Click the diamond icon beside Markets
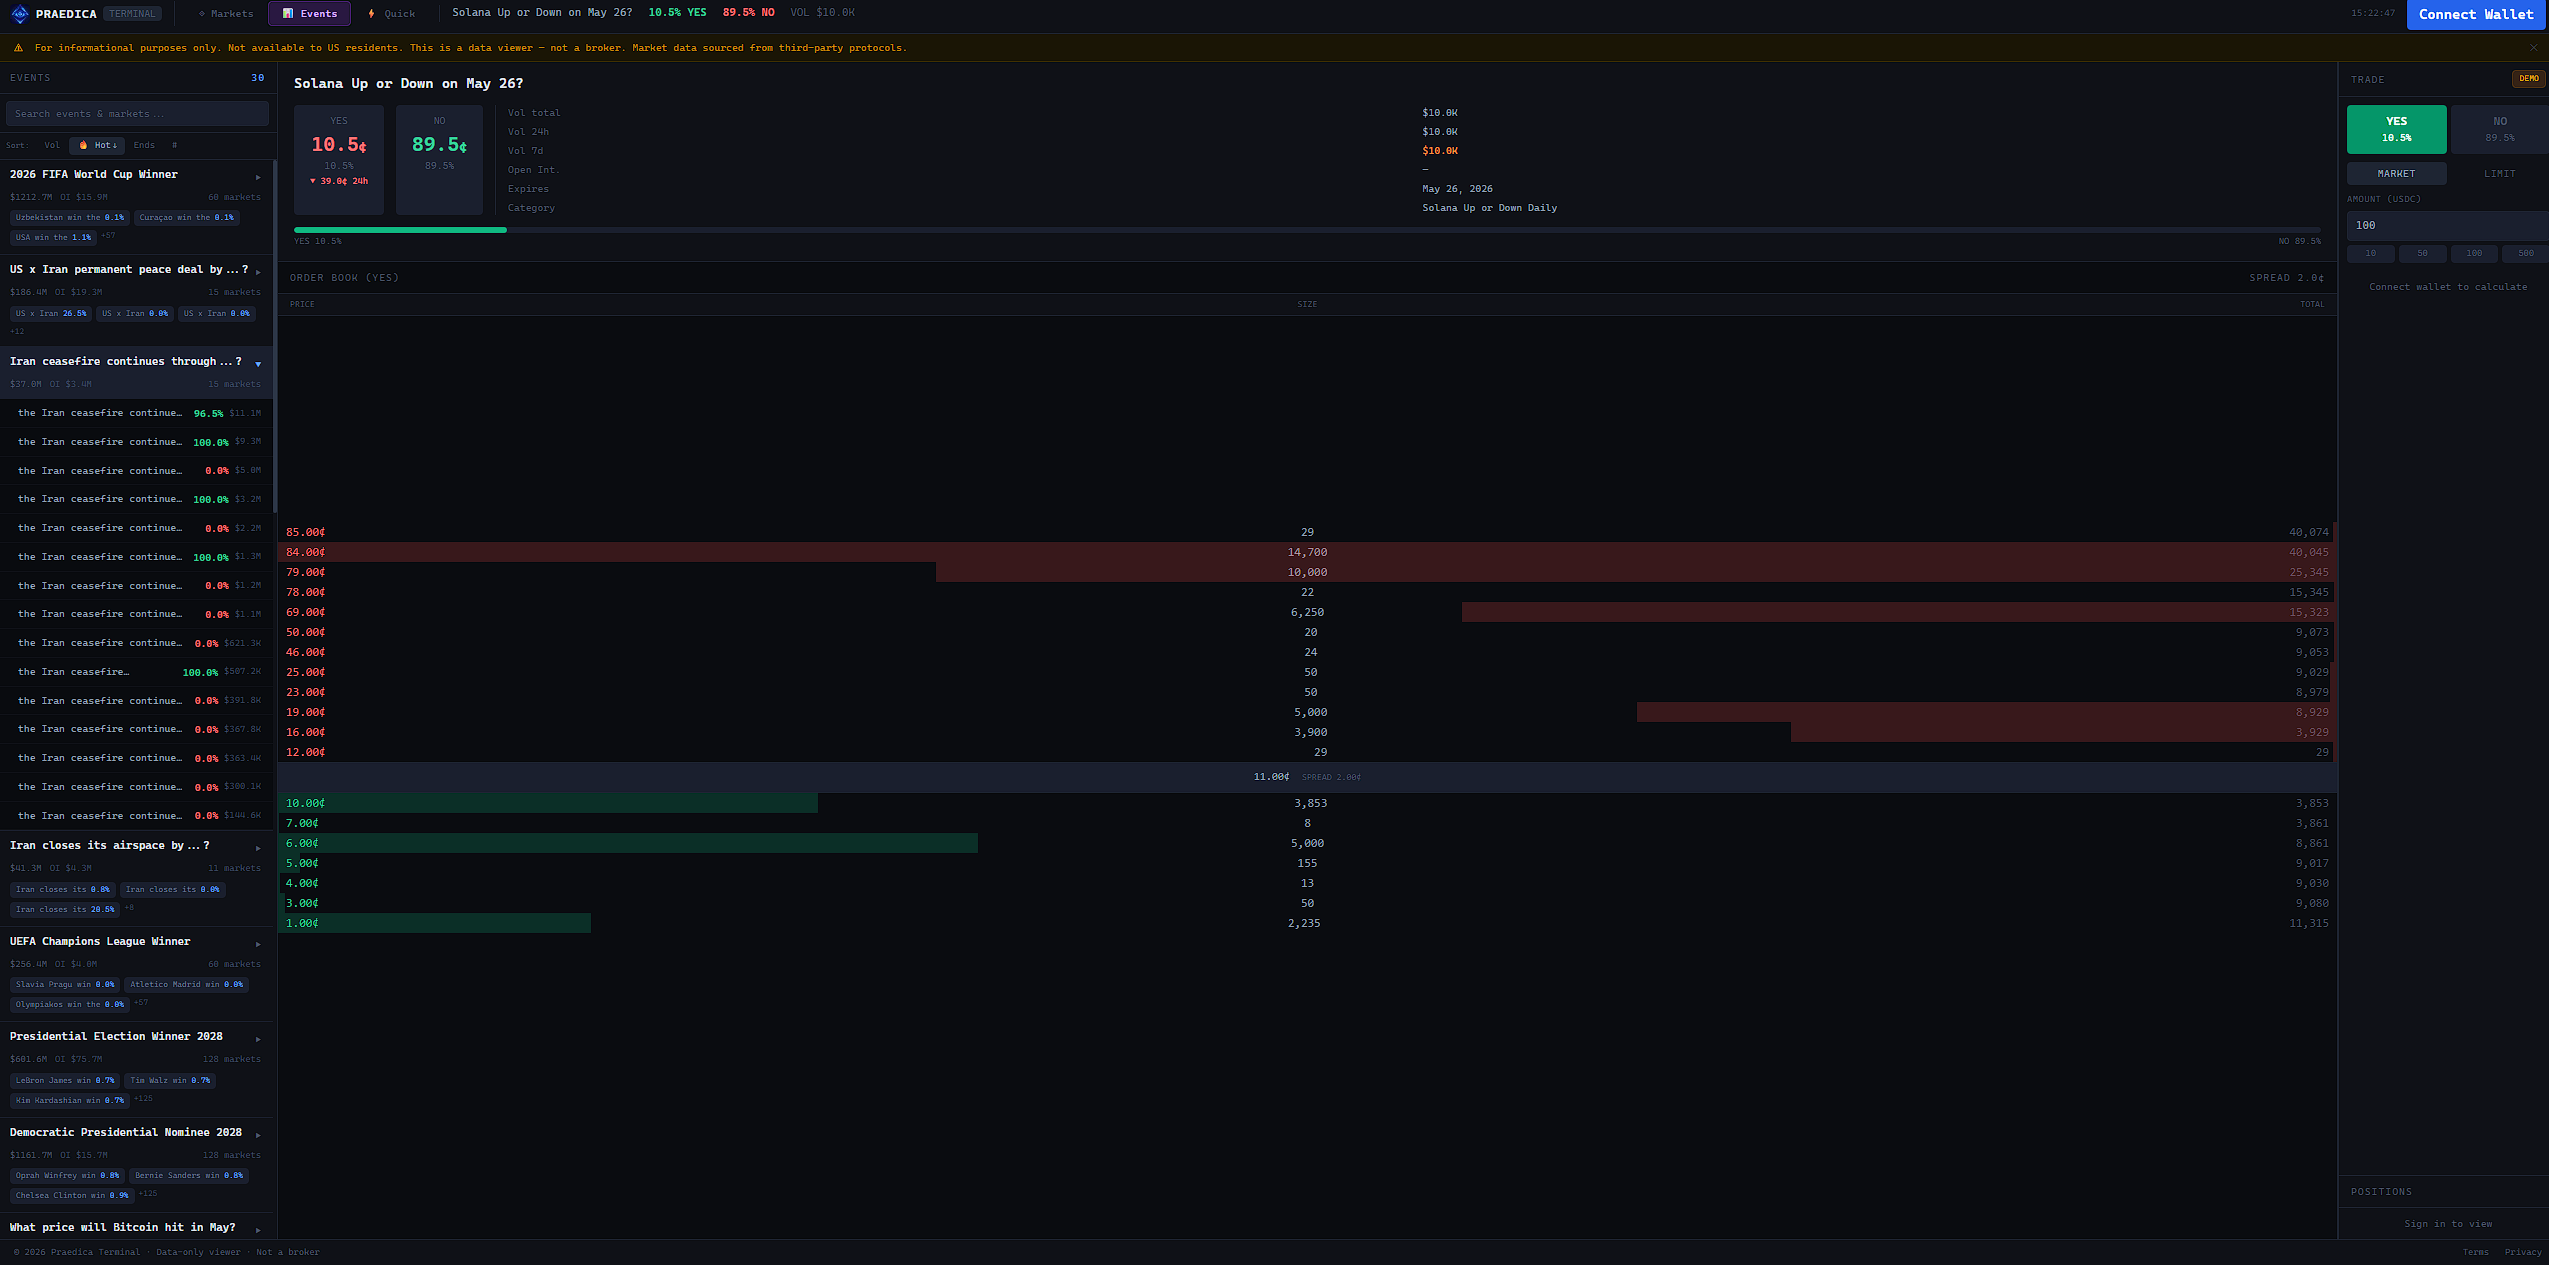This screenshot has width=2549, height=1265. pos(202,14)
